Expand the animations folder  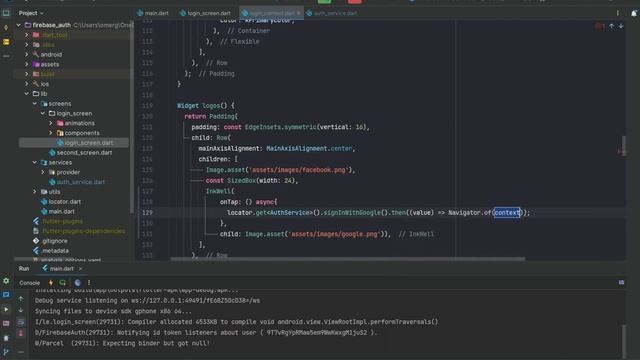click(x=51, y=123)
